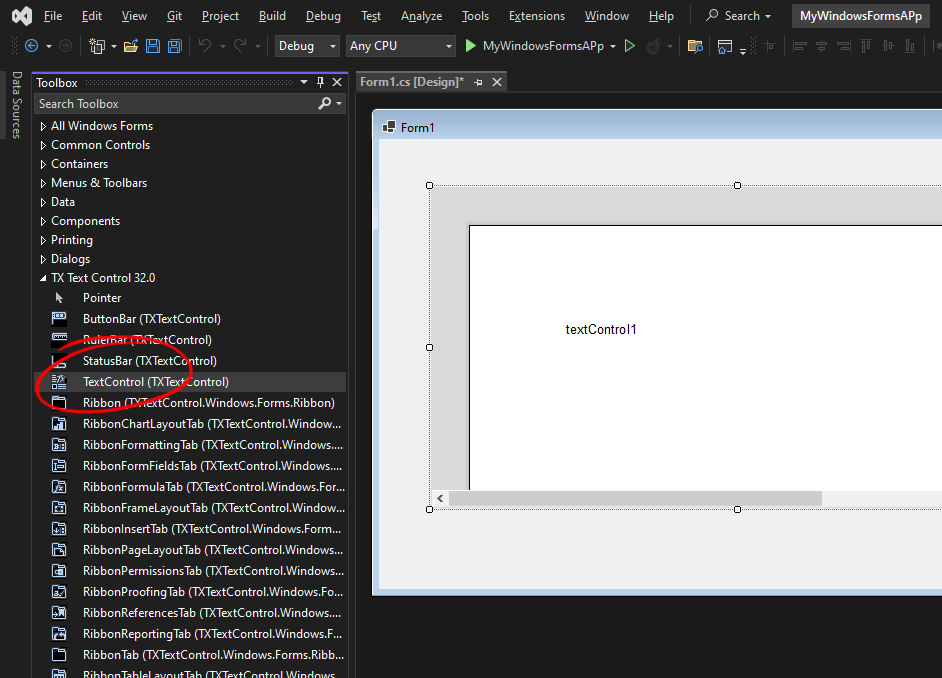Click the Form1 title bar in the designer
Viewport: 942px width, 678px height.
pyautogui.click(x=658, y=127)
